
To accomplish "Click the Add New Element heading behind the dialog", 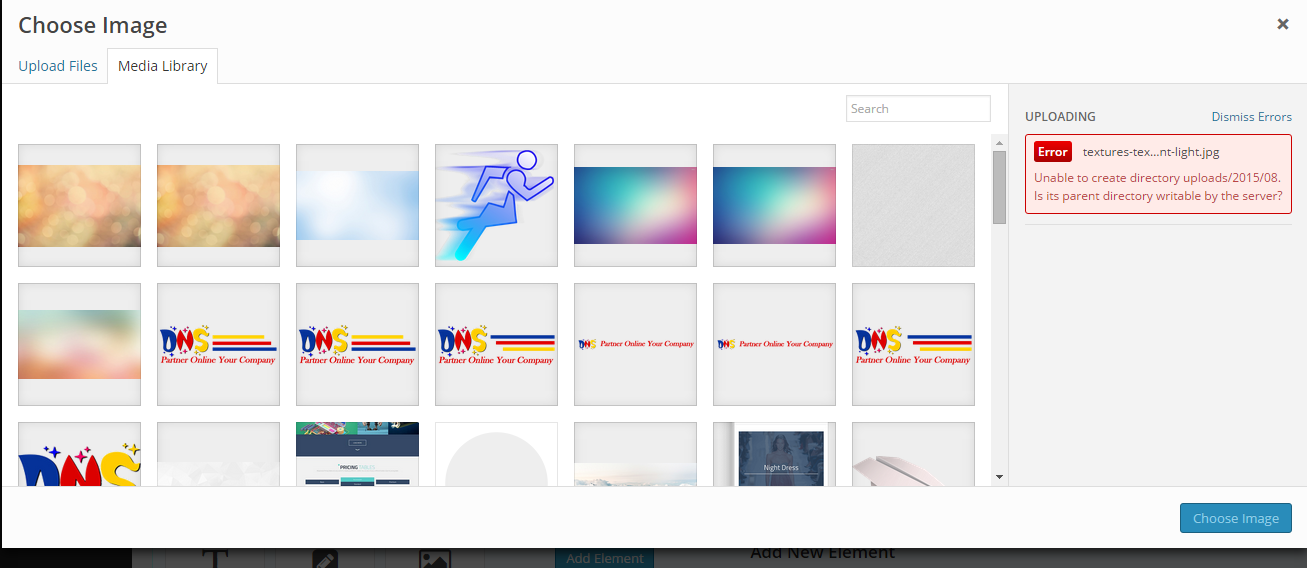I will (822, 553).
